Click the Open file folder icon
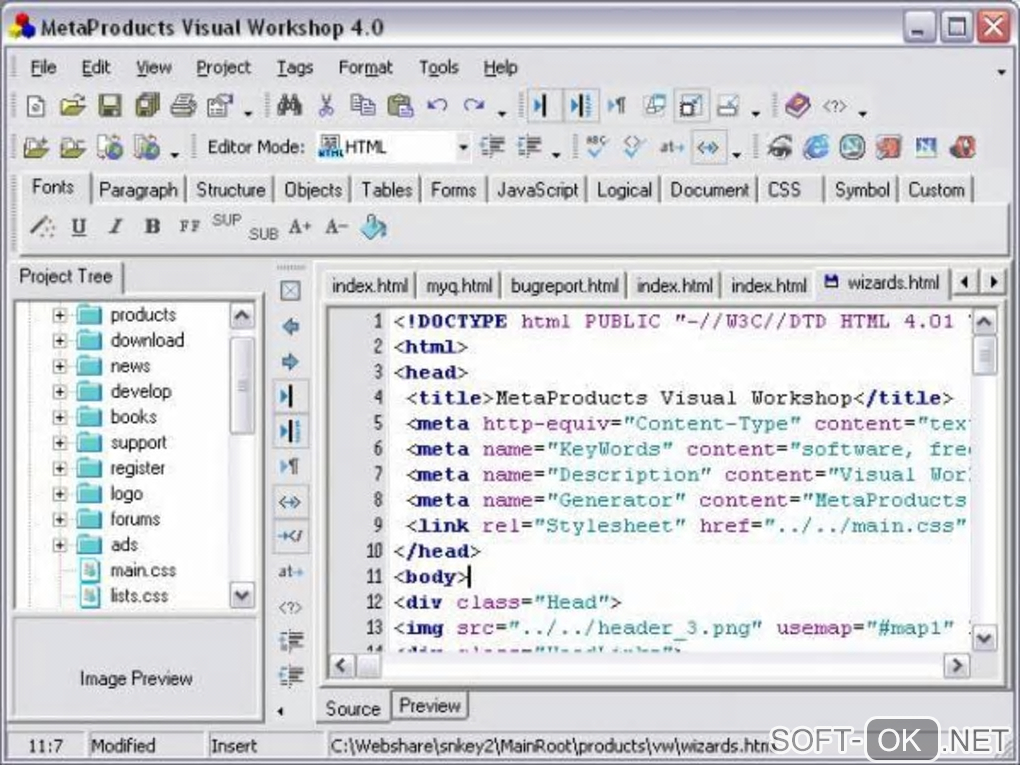 click(73, 105)
